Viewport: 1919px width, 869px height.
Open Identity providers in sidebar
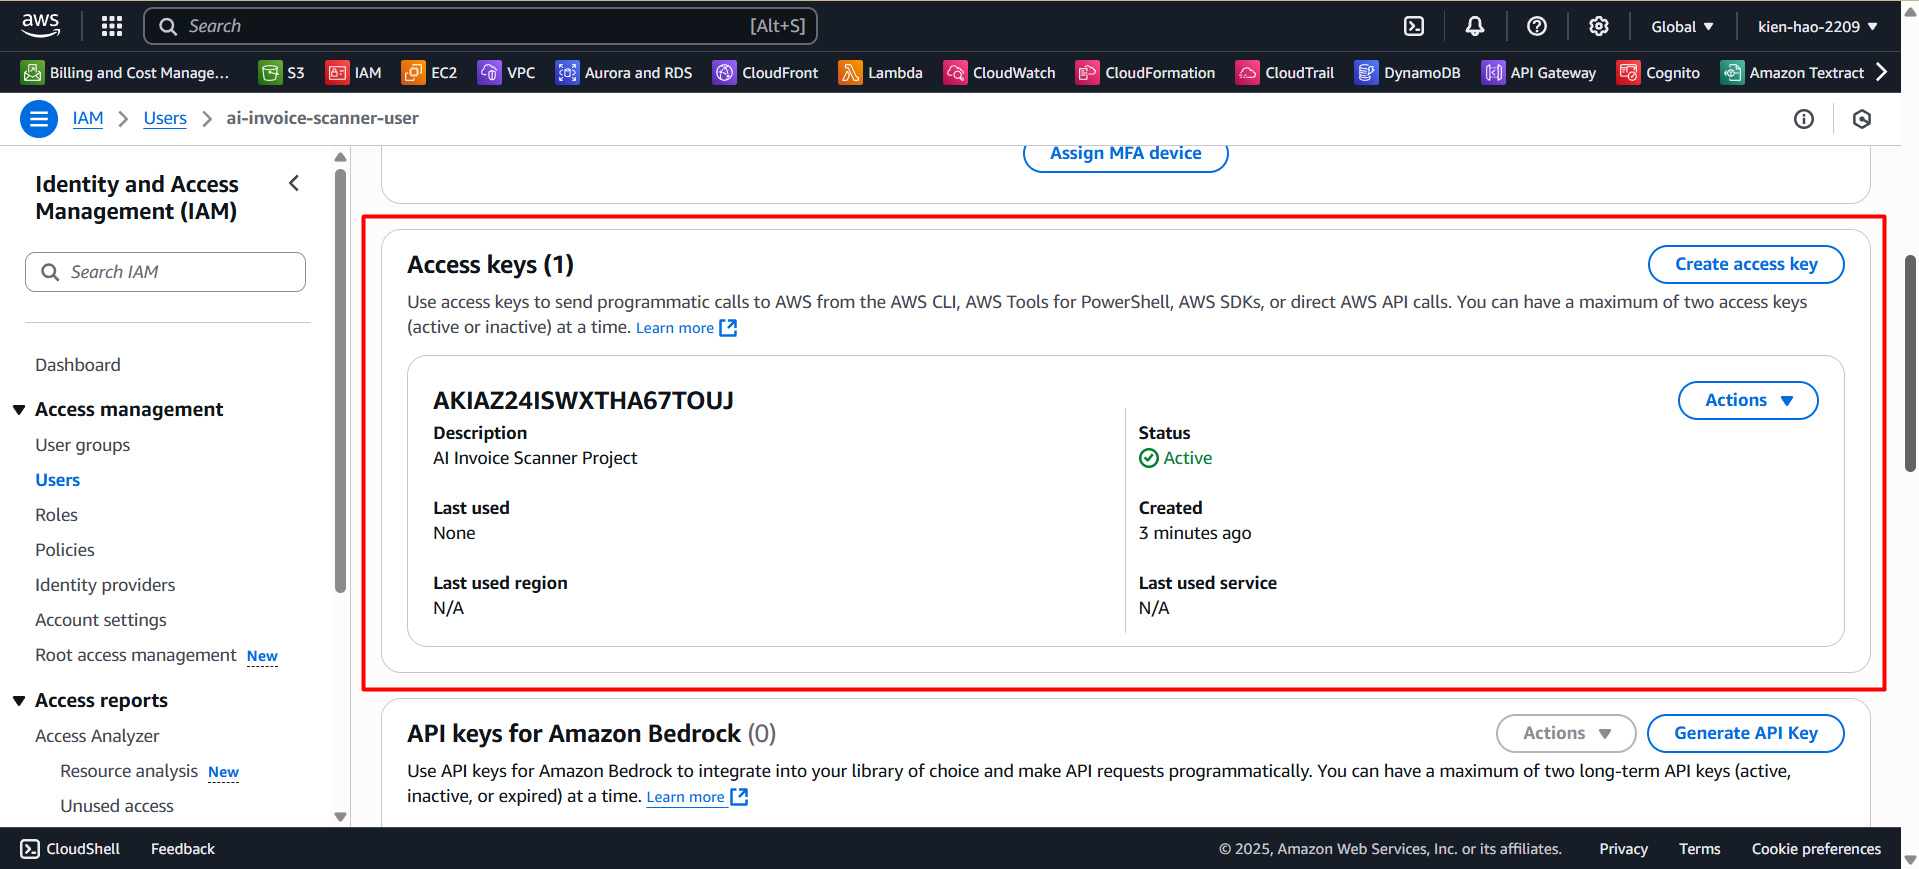pos(105,585)
